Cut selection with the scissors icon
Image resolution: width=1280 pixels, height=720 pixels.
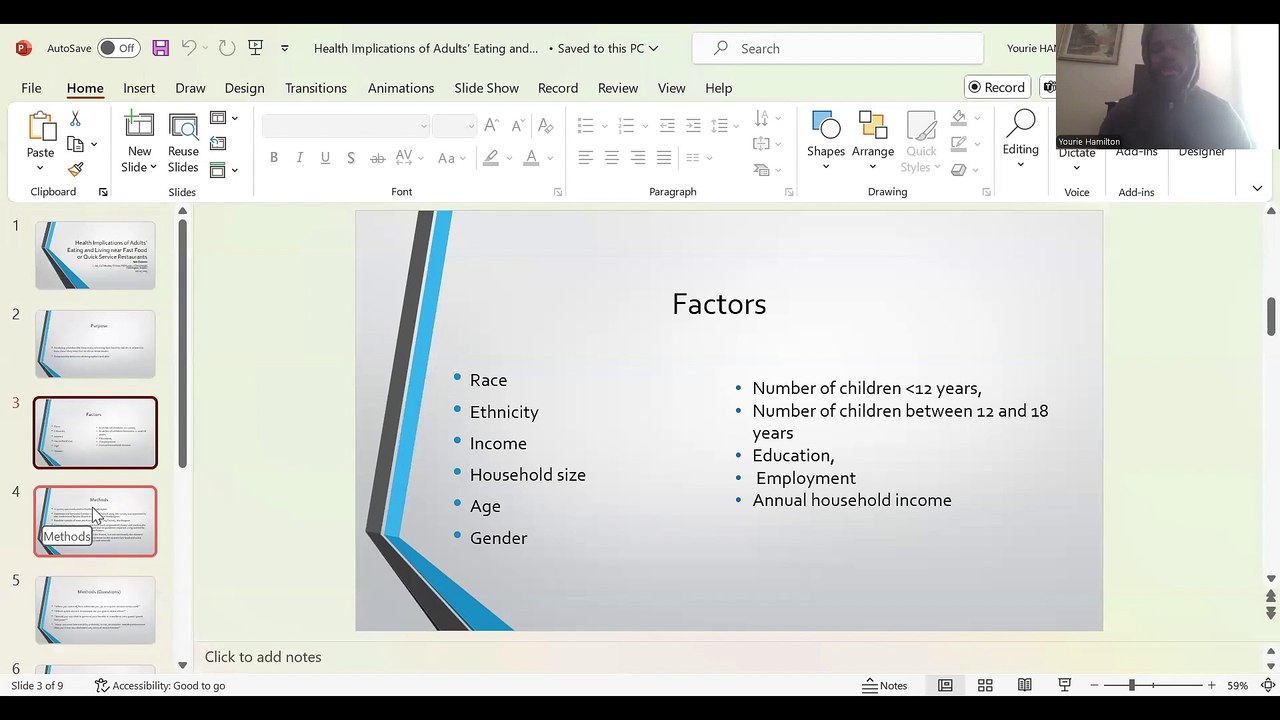[75, 119]
